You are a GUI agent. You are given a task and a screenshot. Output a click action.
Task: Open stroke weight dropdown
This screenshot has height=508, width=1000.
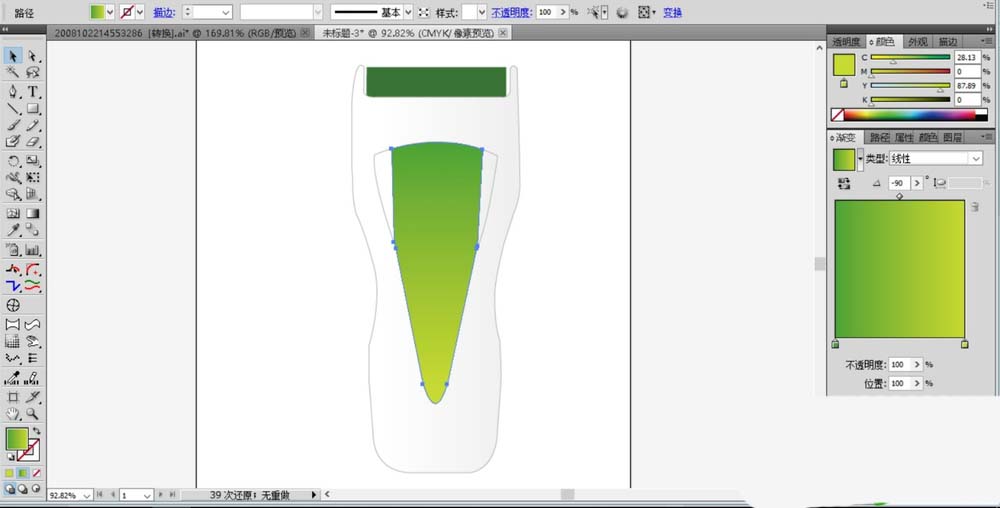tap(225, 12)
